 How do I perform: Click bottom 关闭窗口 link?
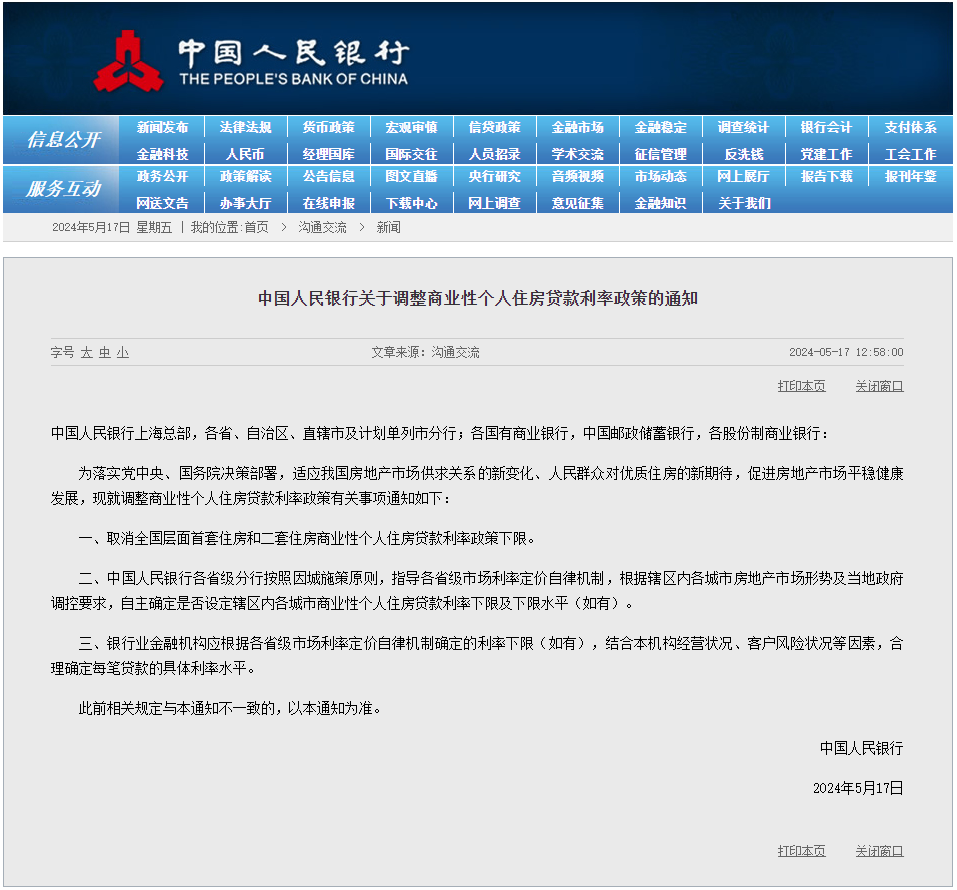click(x=879, y=850)
